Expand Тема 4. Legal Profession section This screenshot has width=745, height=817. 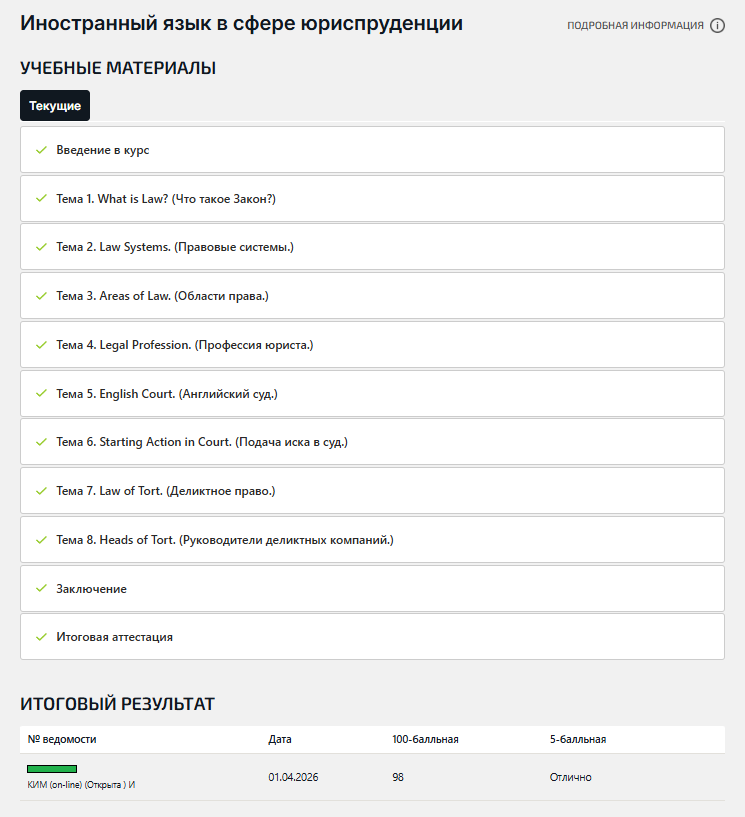point(185,345)
